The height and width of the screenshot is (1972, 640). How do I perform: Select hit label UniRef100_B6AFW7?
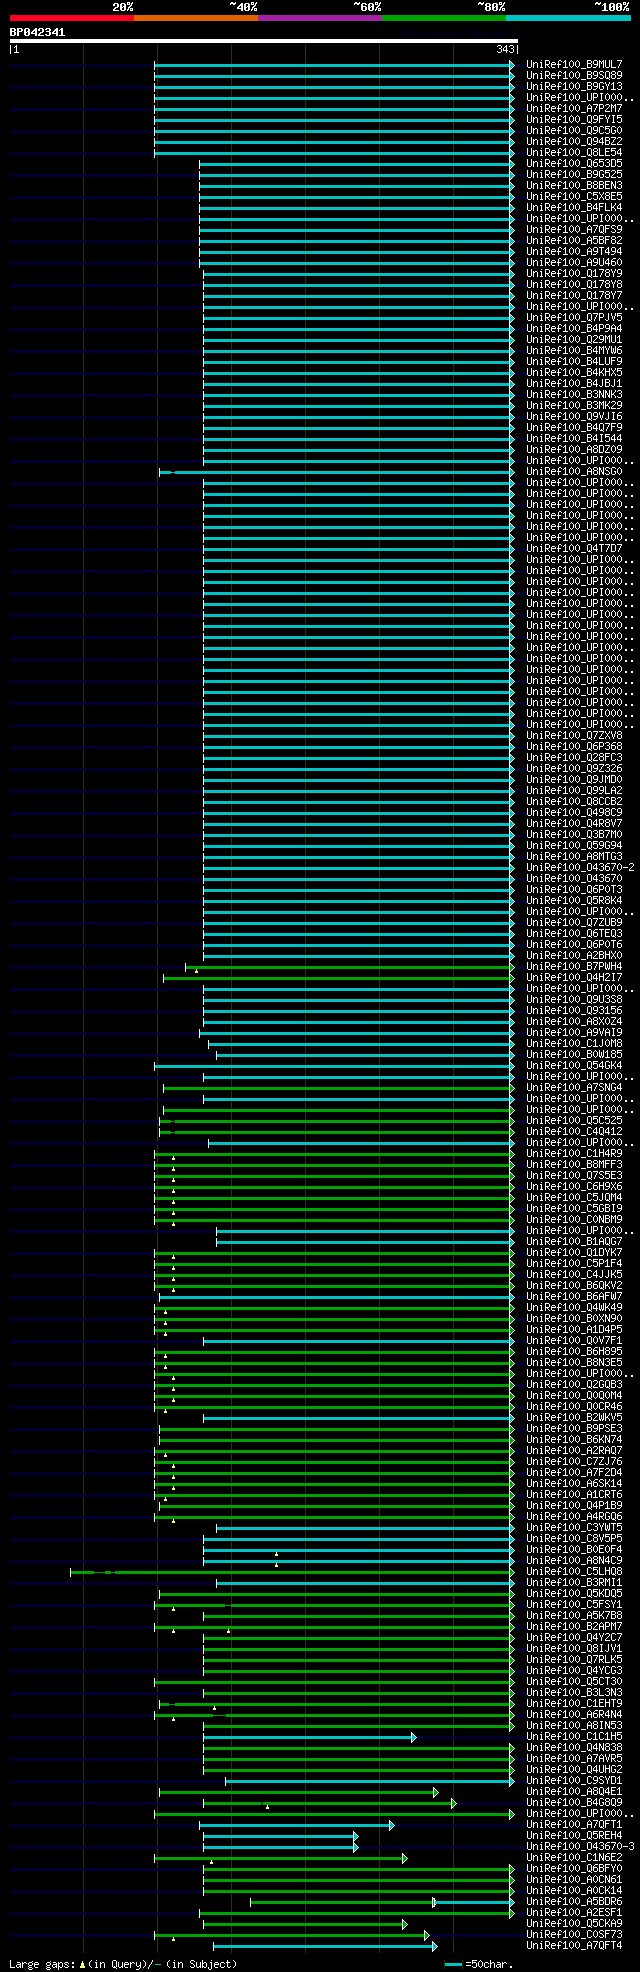(x=574, y=1297)
